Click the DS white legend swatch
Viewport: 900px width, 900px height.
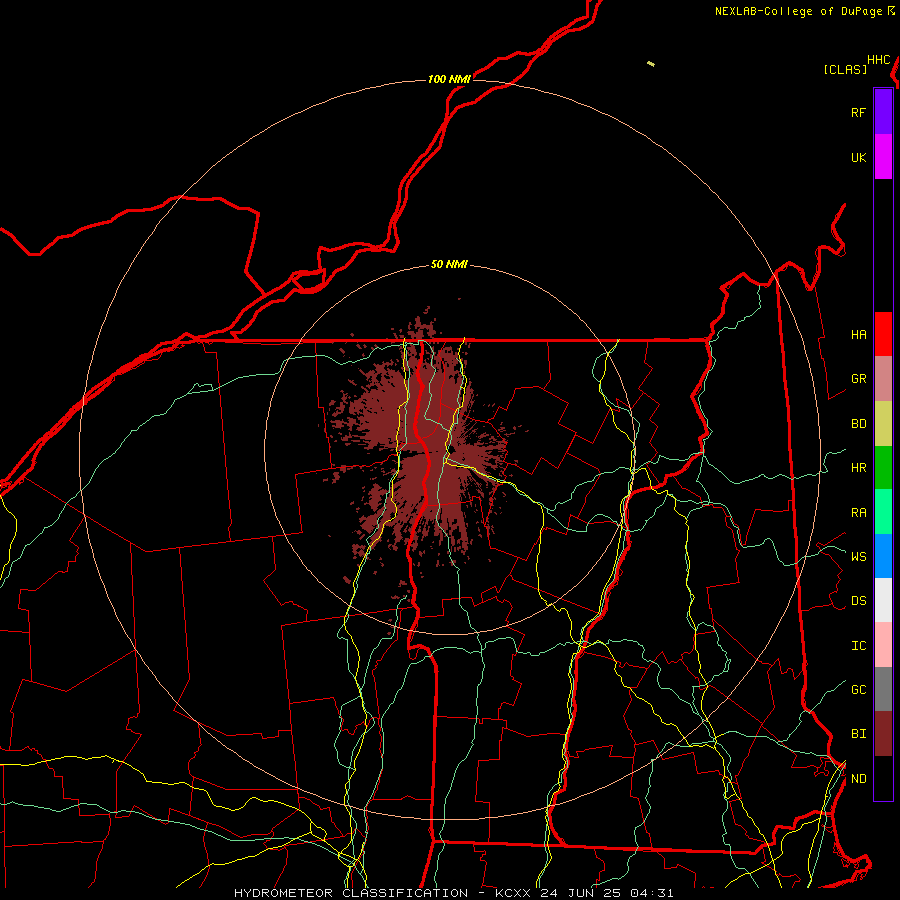tap(883, 600)
